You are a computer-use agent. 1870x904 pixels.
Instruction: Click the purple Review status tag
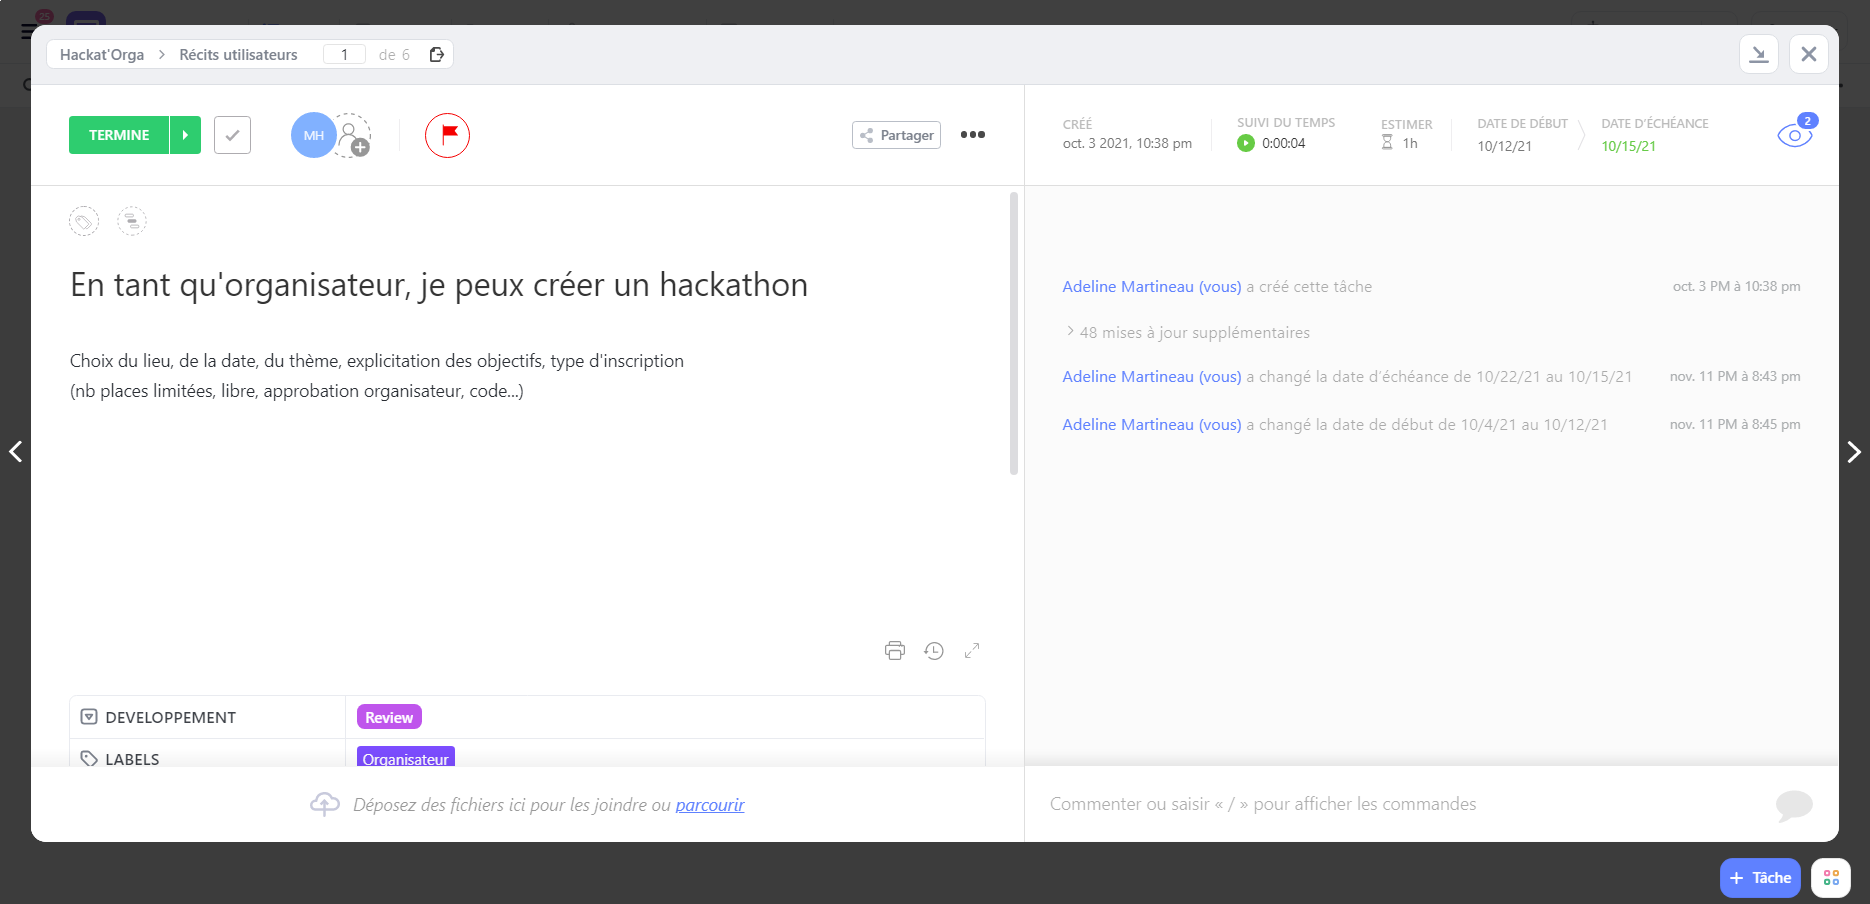[x=389, y=717]
